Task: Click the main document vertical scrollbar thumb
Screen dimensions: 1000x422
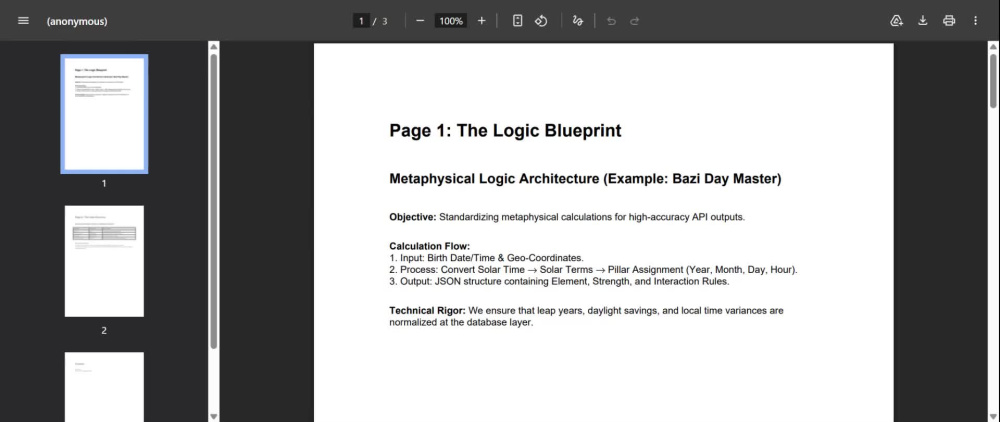Action: click(993, 81)
